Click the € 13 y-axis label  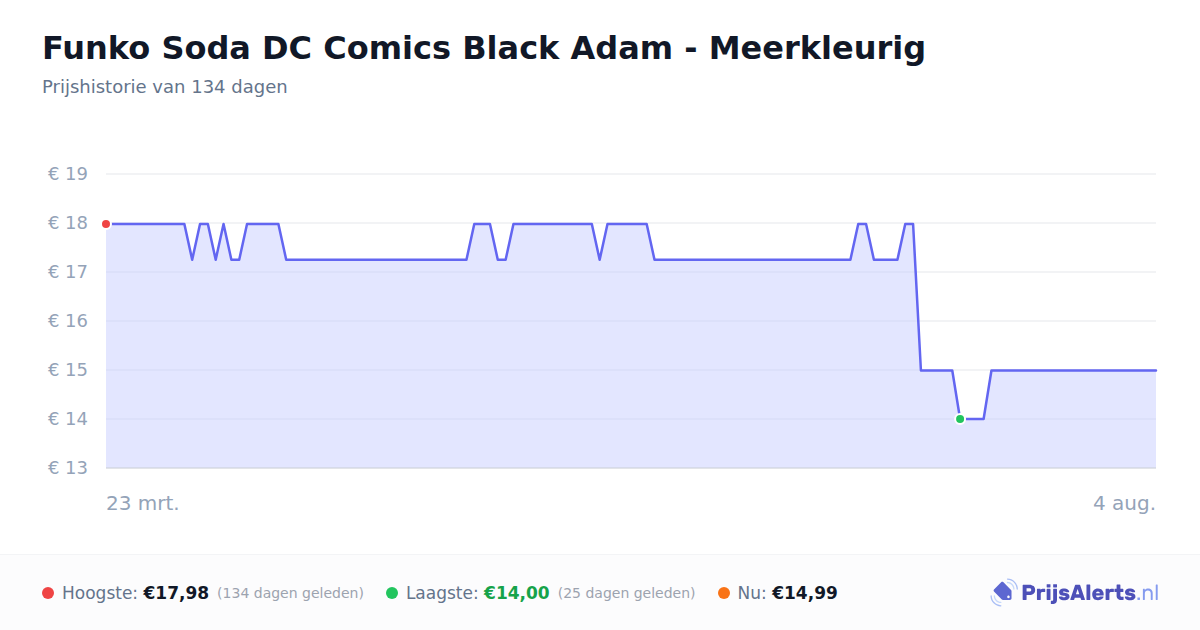68,468
